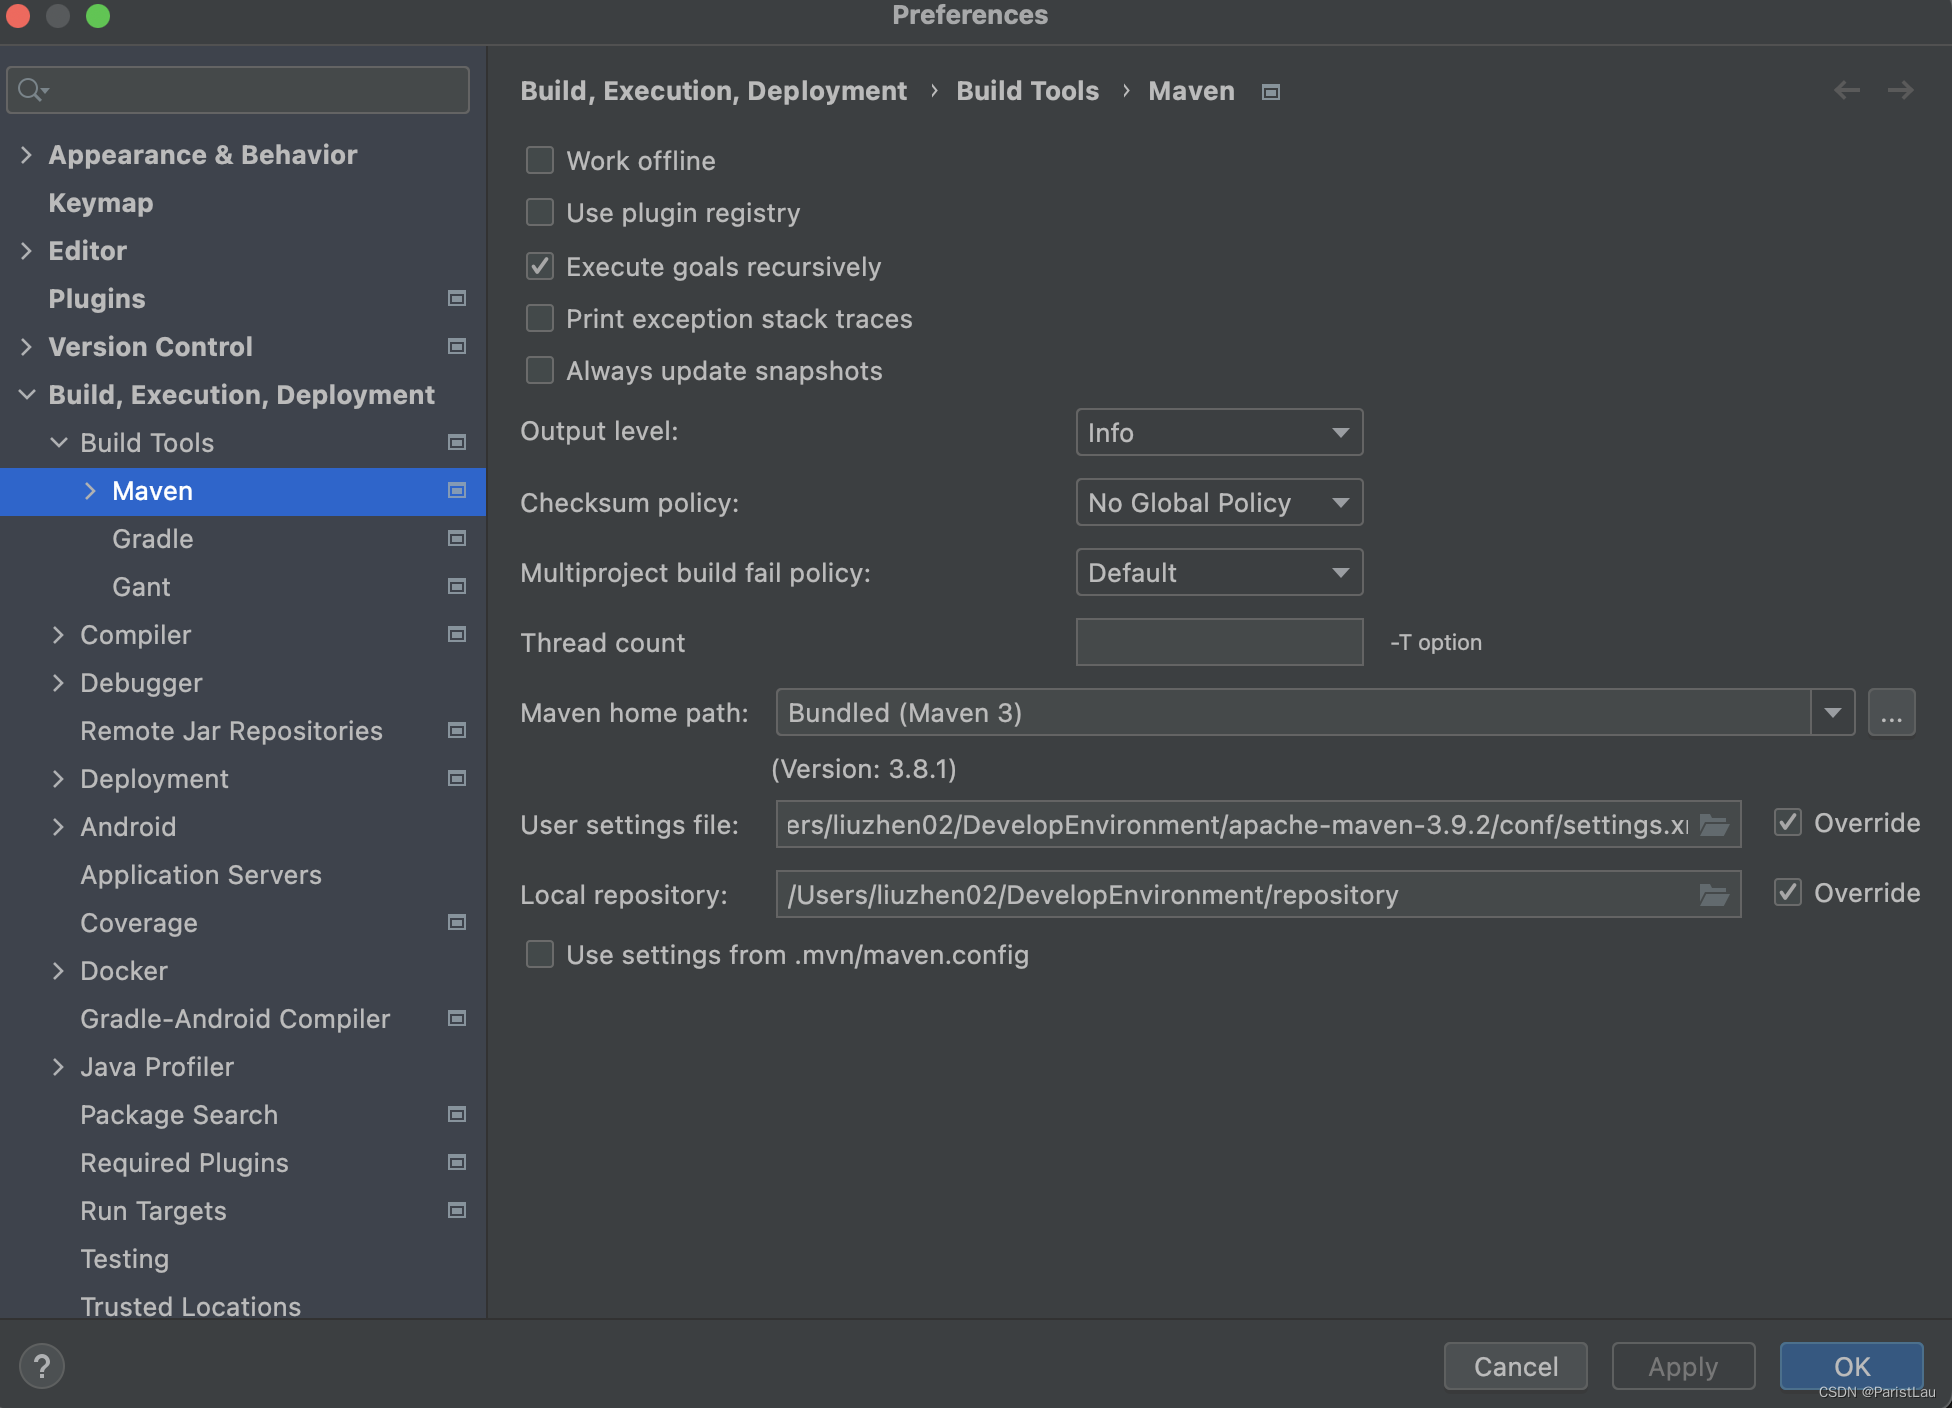This screenshot has width=1952, height=1408.
Task: Click the back navigation arrow
Action: 1846,90
